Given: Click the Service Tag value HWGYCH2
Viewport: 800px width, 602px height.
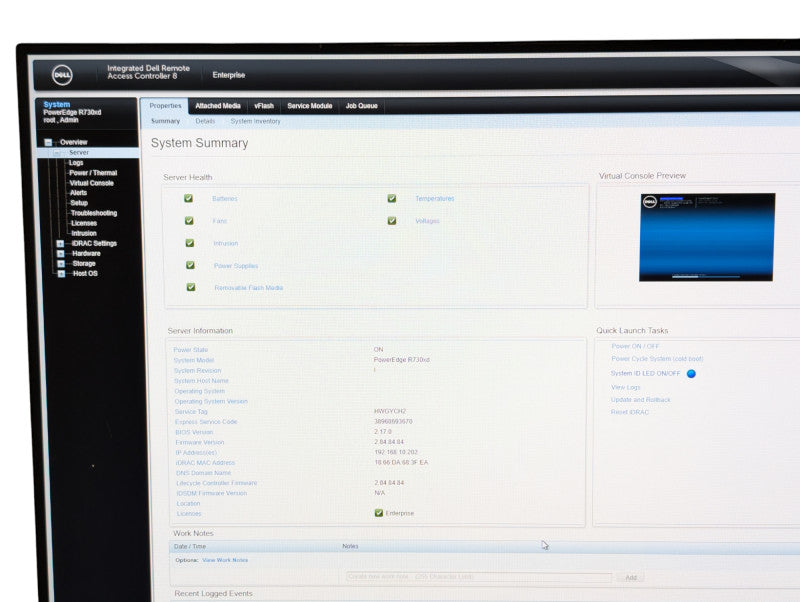Looking at the screenshot, I should coord(390,411).
